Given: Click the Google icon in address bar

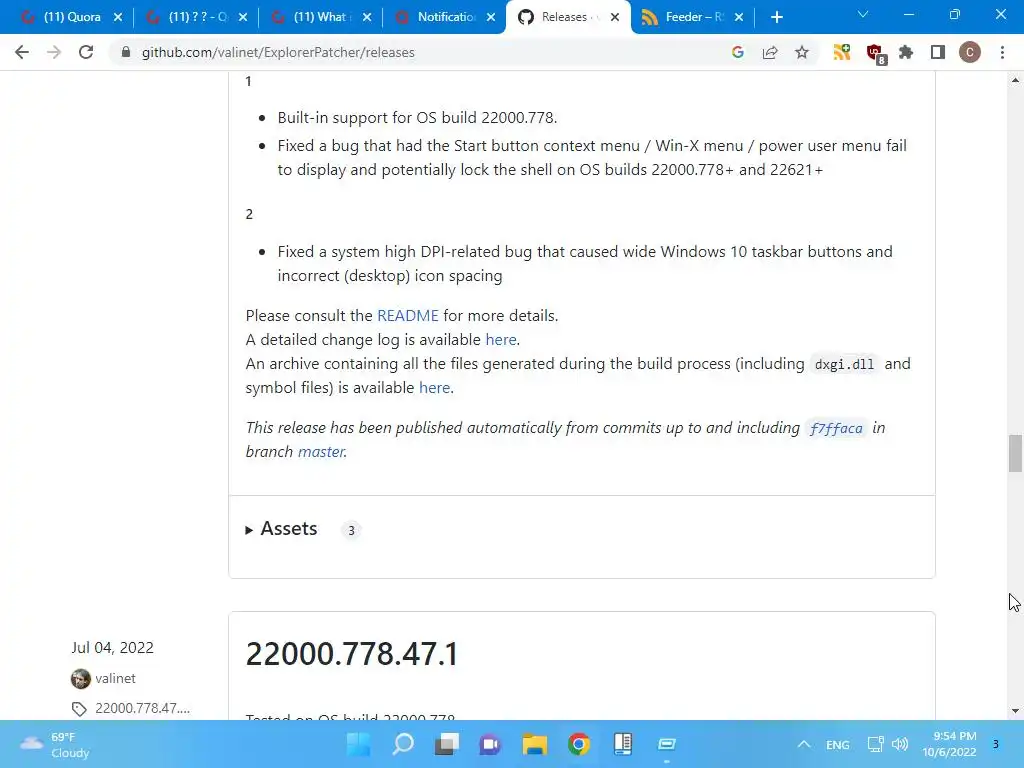Looking at the screenshot, I should coord(738,52).
